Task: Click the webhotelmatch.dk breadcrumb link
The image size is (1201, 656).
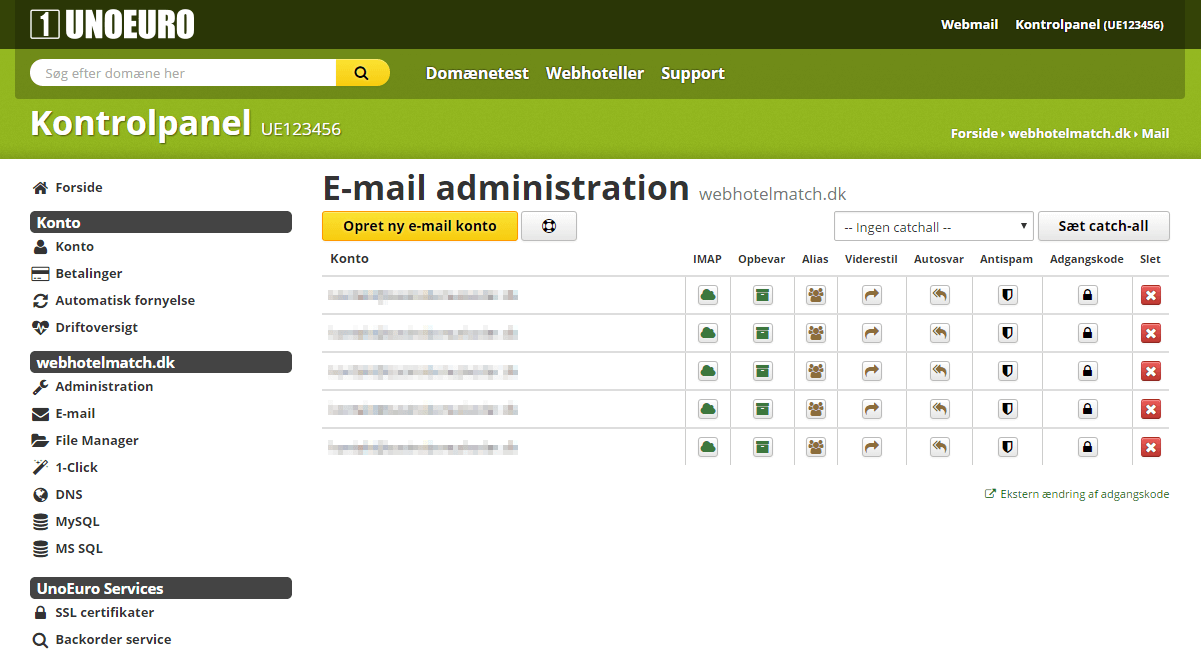Action: [1069, 133]
